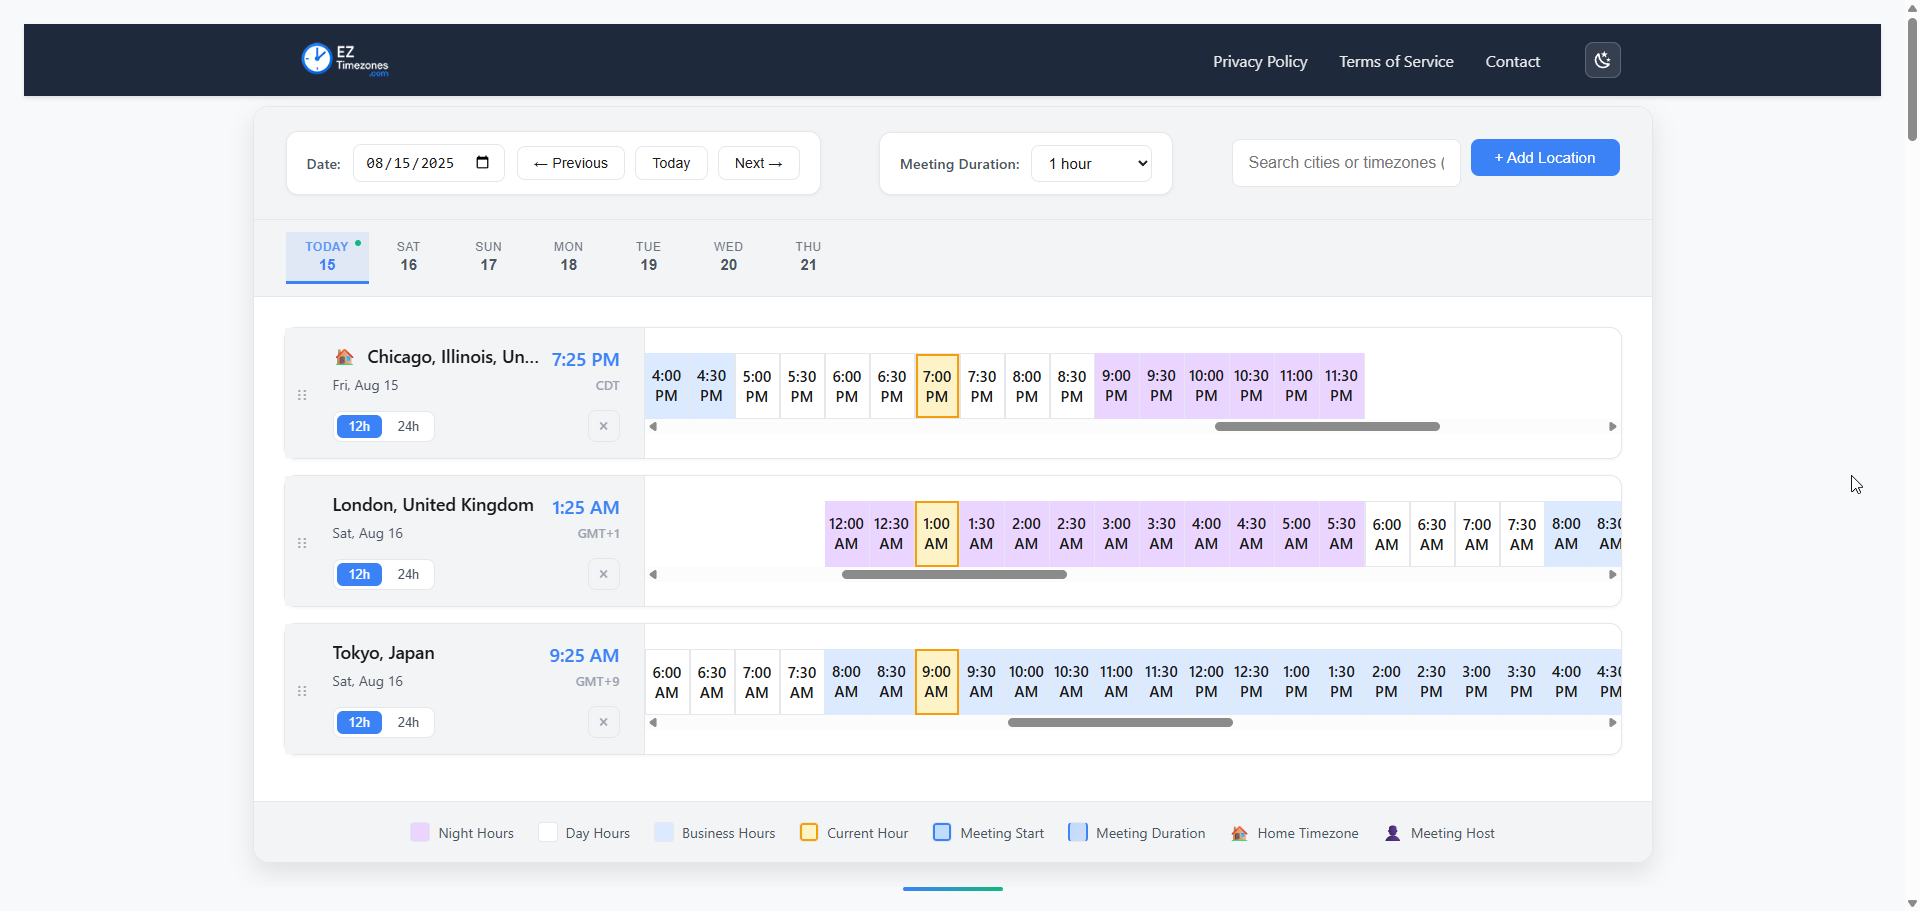Click the Add Location button
1920x911 pixels.
1545,158
